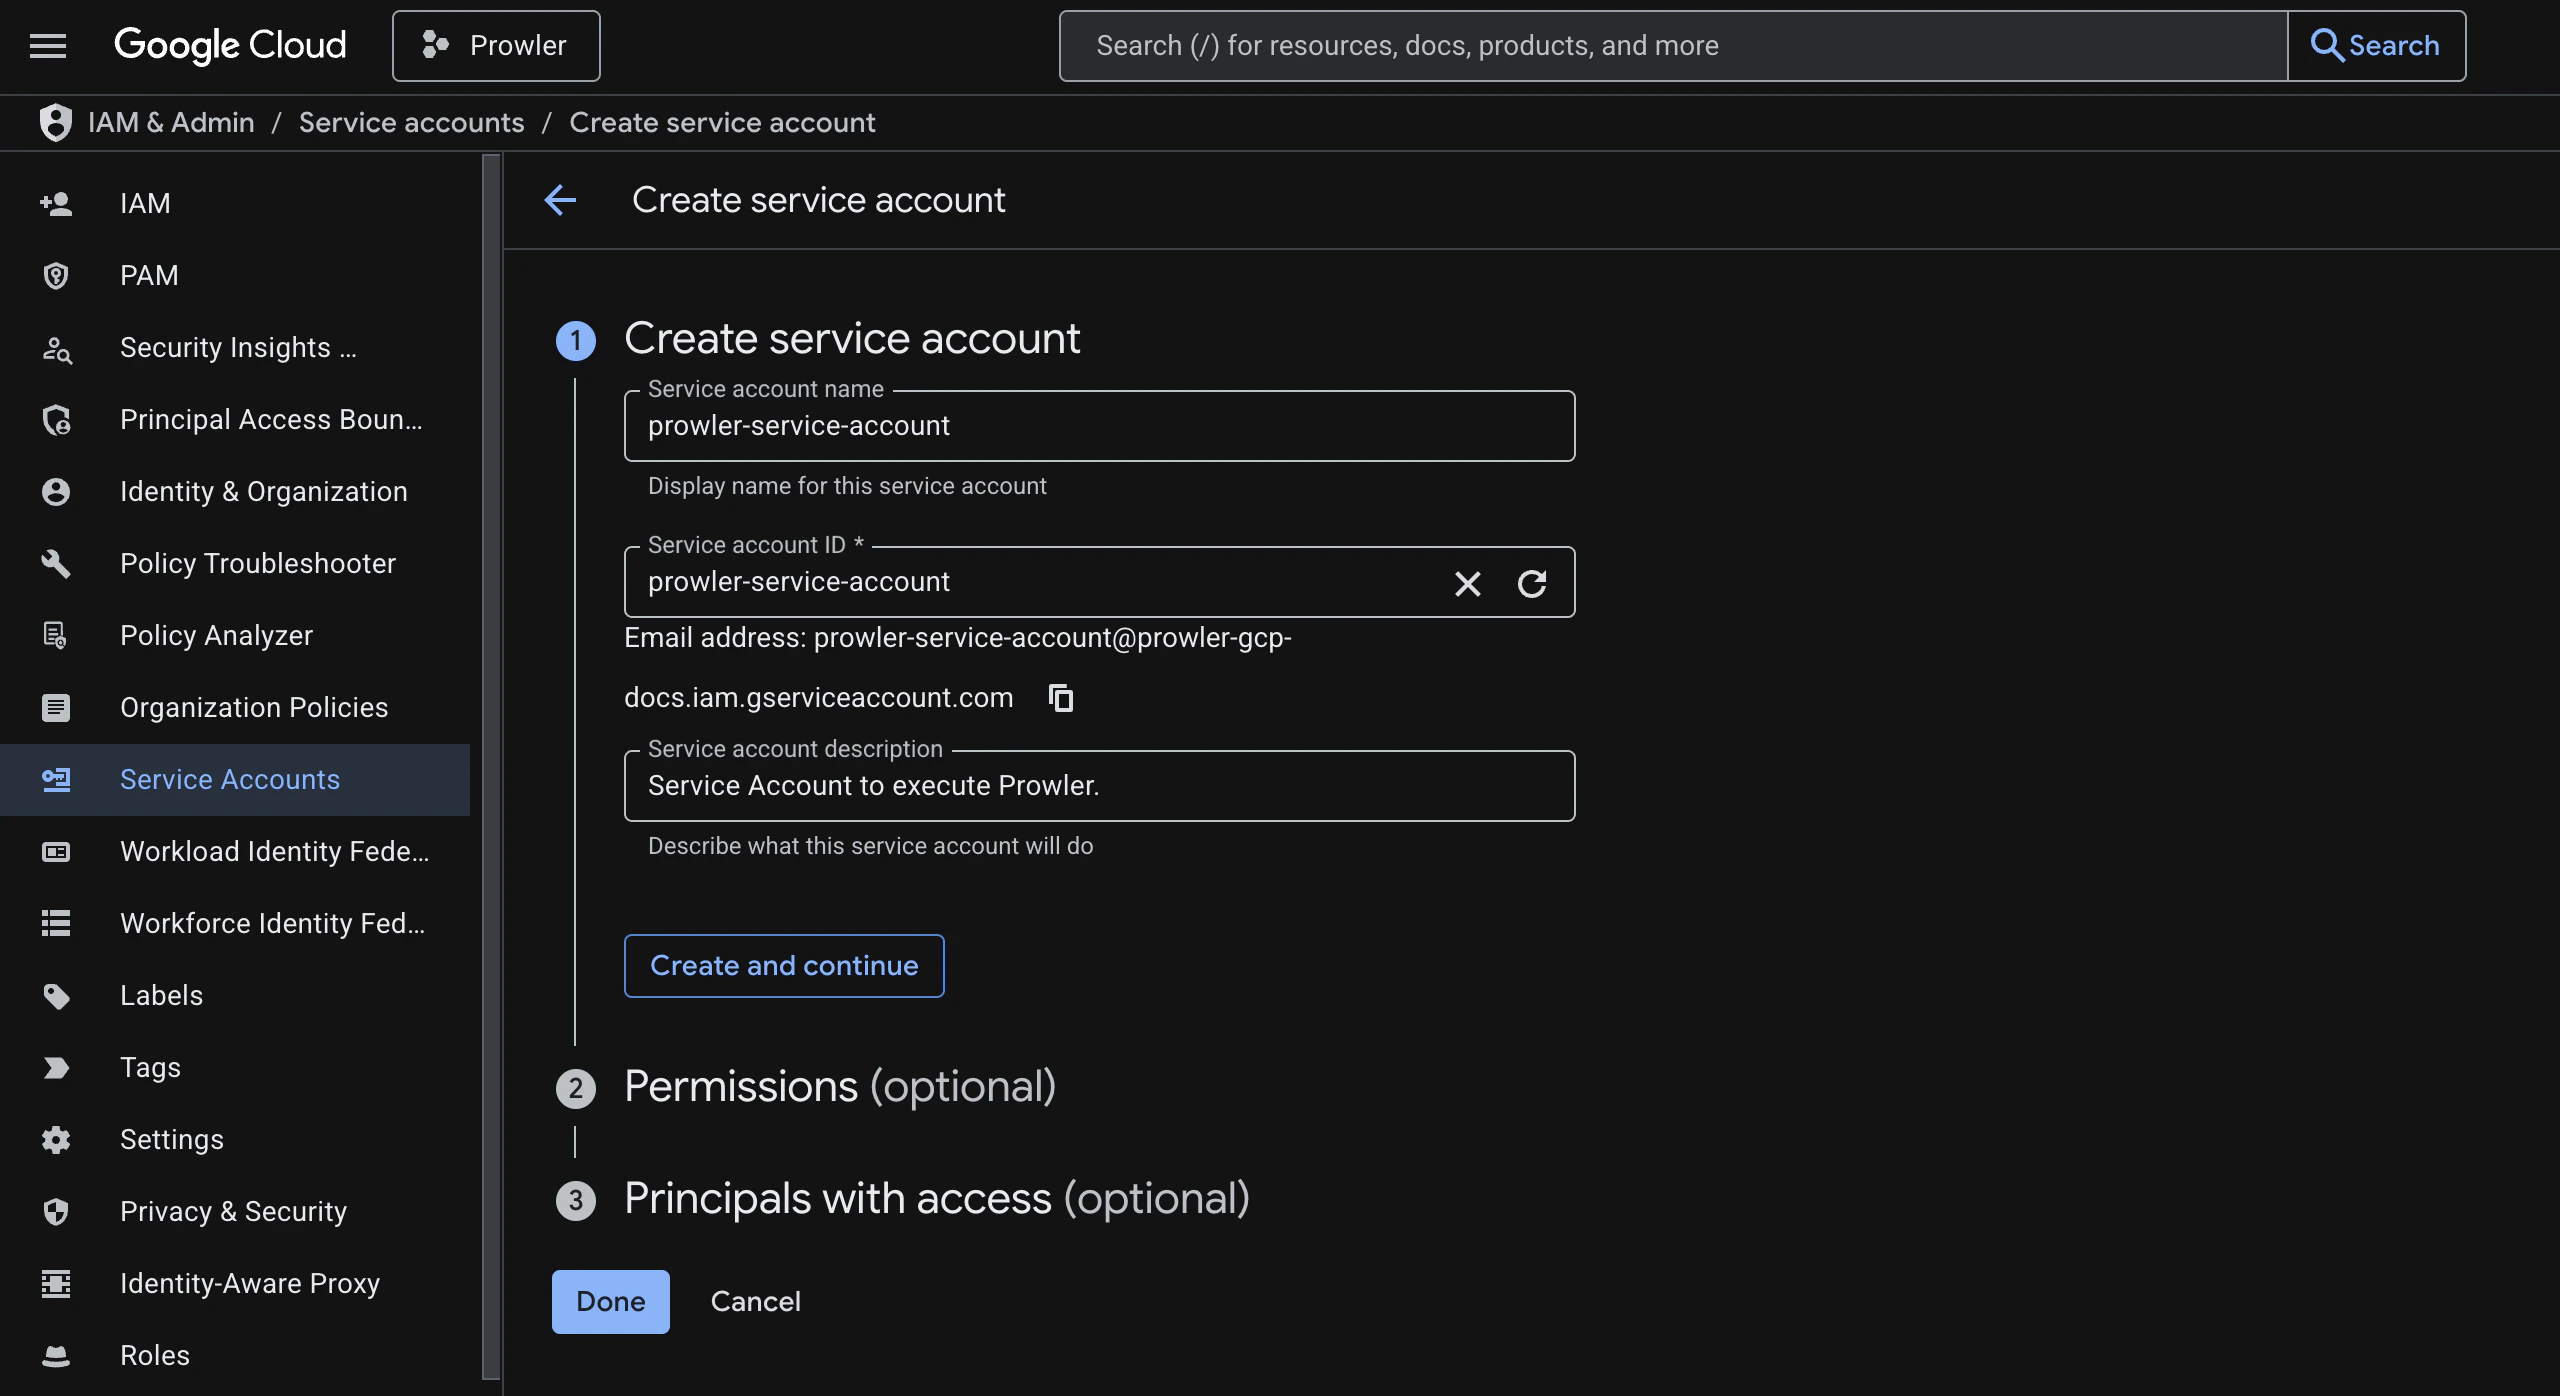Click the back arrow beside Create service account

[x=561, y=200]
